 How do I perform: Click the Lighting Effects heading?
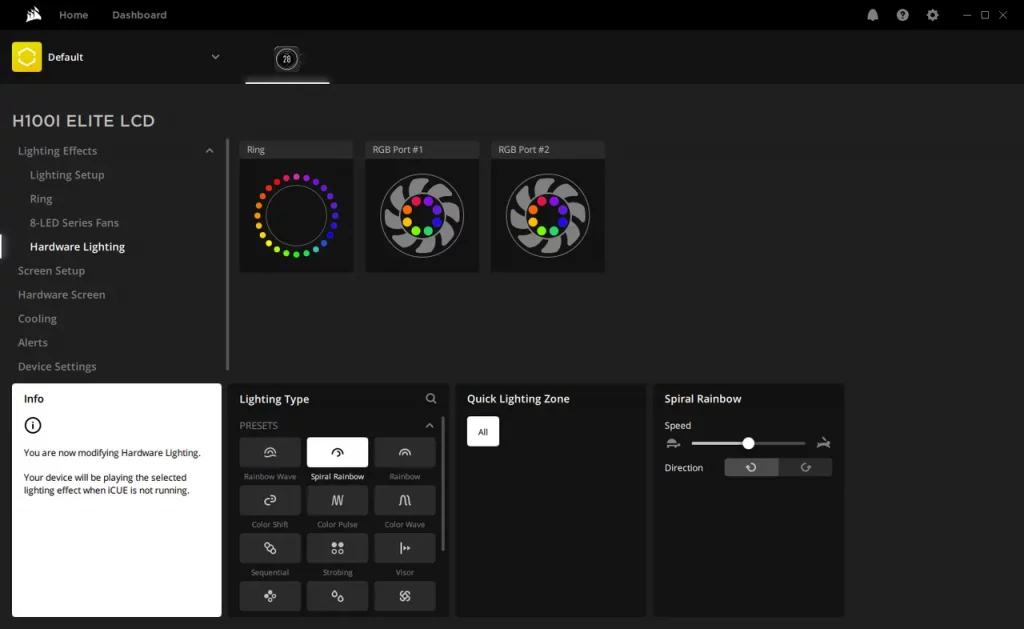(57, 151)
